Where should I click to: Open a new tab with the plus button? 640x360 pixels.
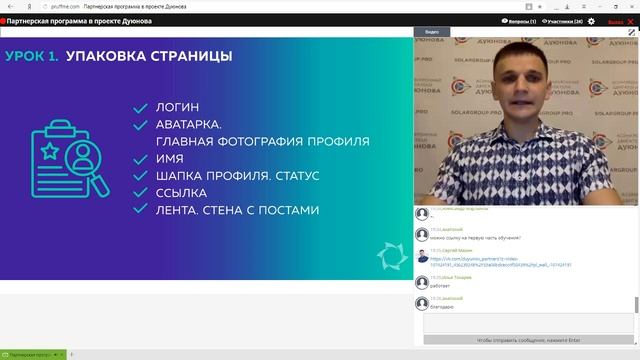coord(71,355)
